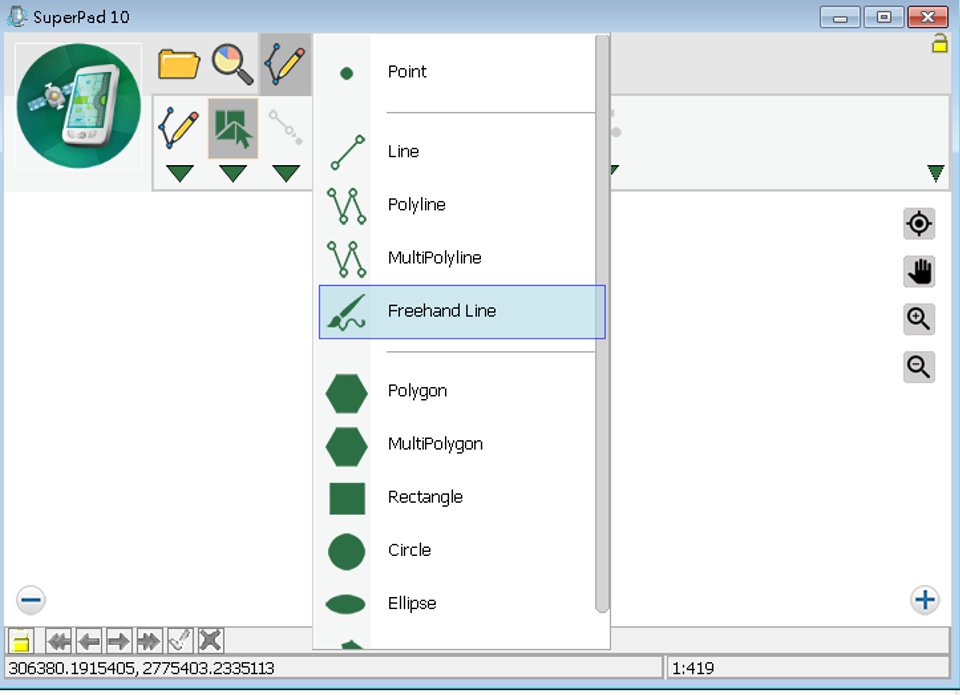Click the zoom in magnifier tool
The height and width of the screenshot is (695, 960).
919,319
